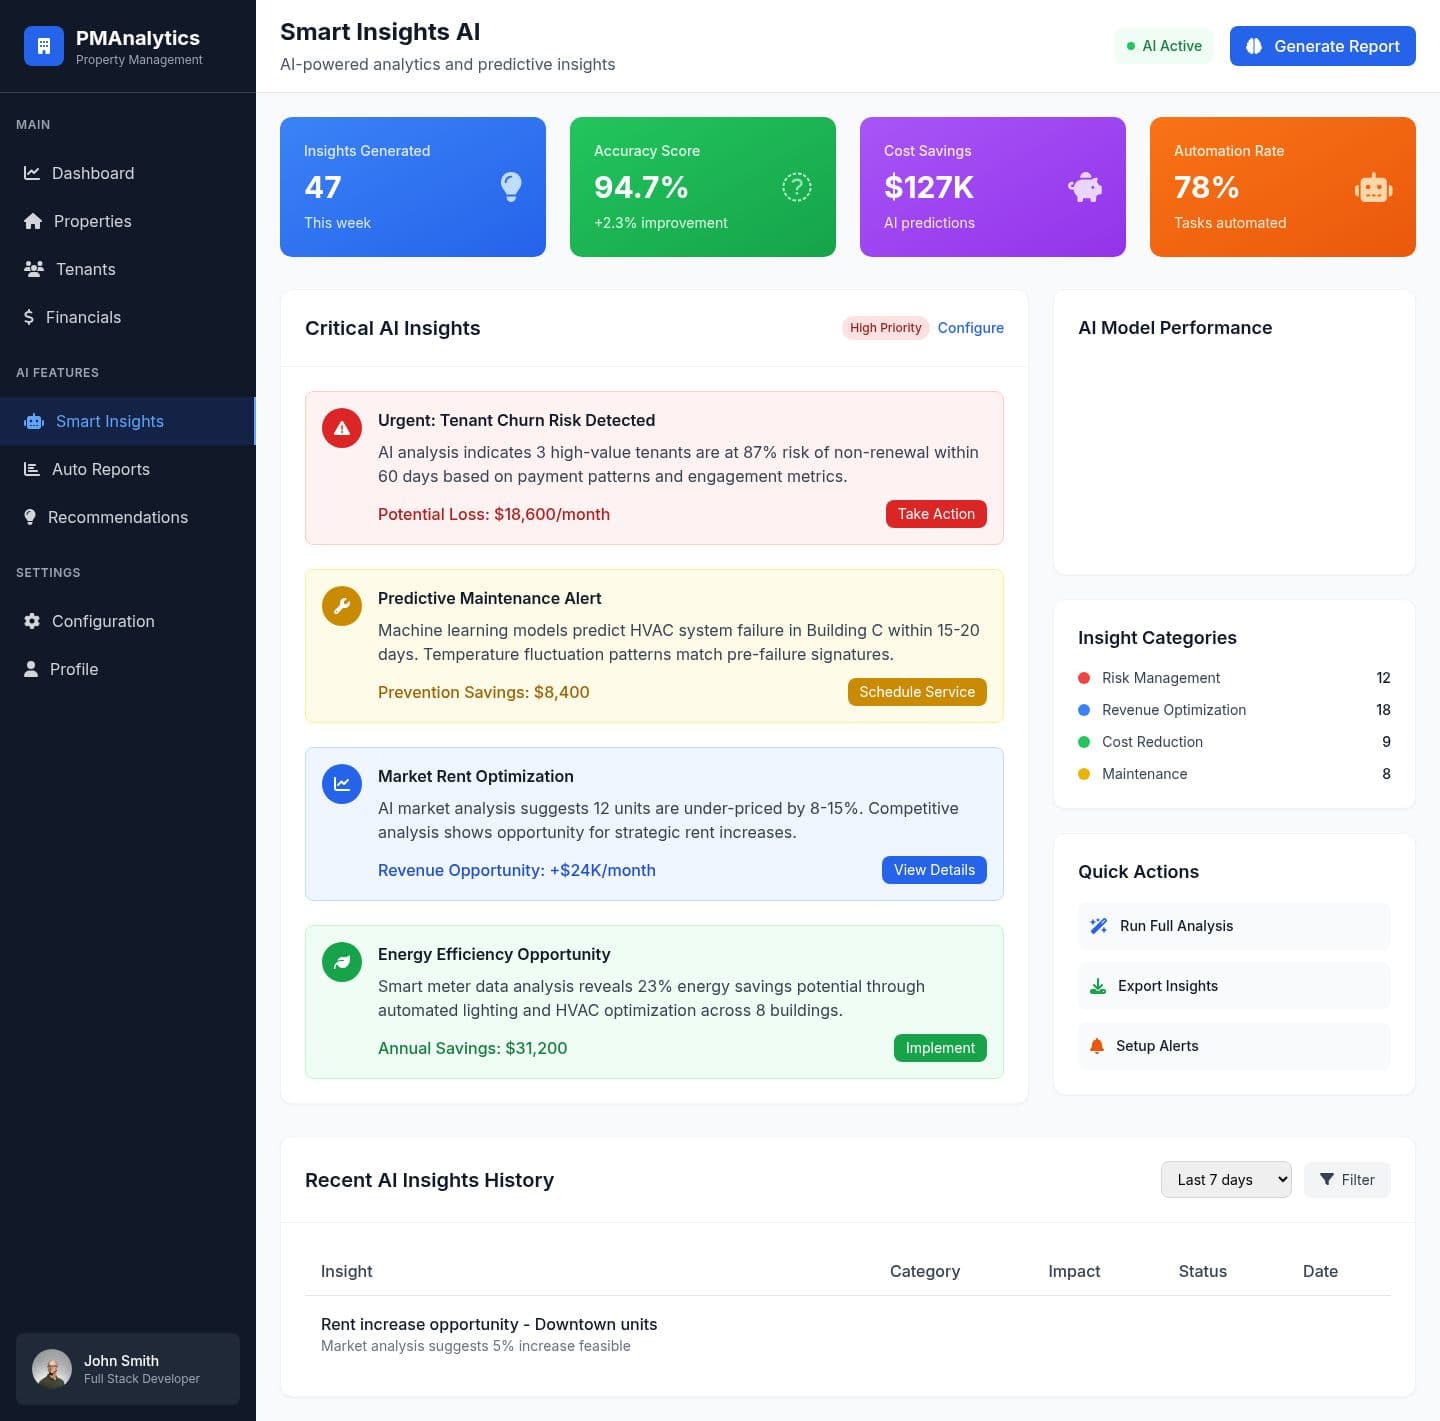This screenshot has width=1440, height=1421.
Task: Open Configuration settings
Action: 128,621
